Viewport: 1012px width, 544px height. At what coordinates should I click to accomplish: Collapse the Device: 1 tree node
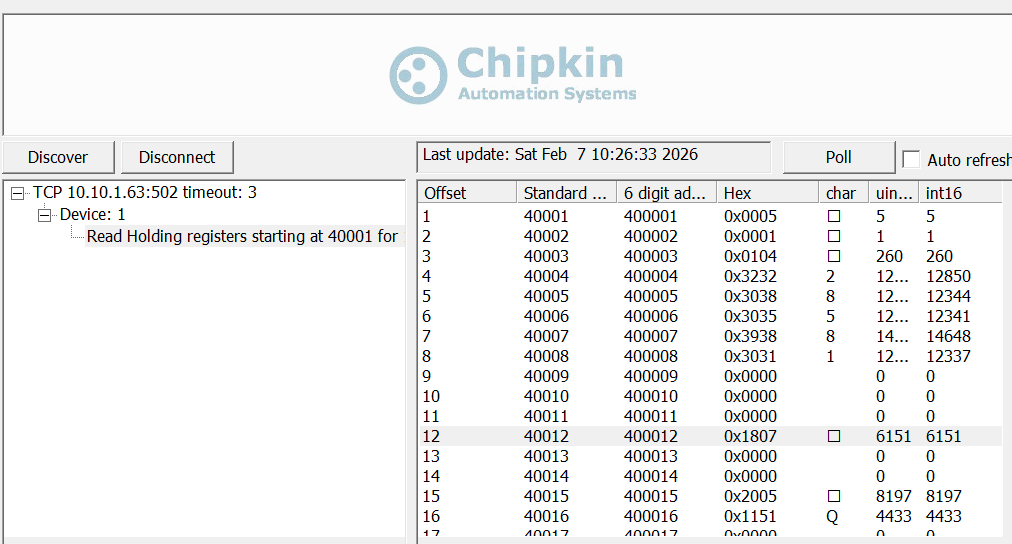(44, 215)
